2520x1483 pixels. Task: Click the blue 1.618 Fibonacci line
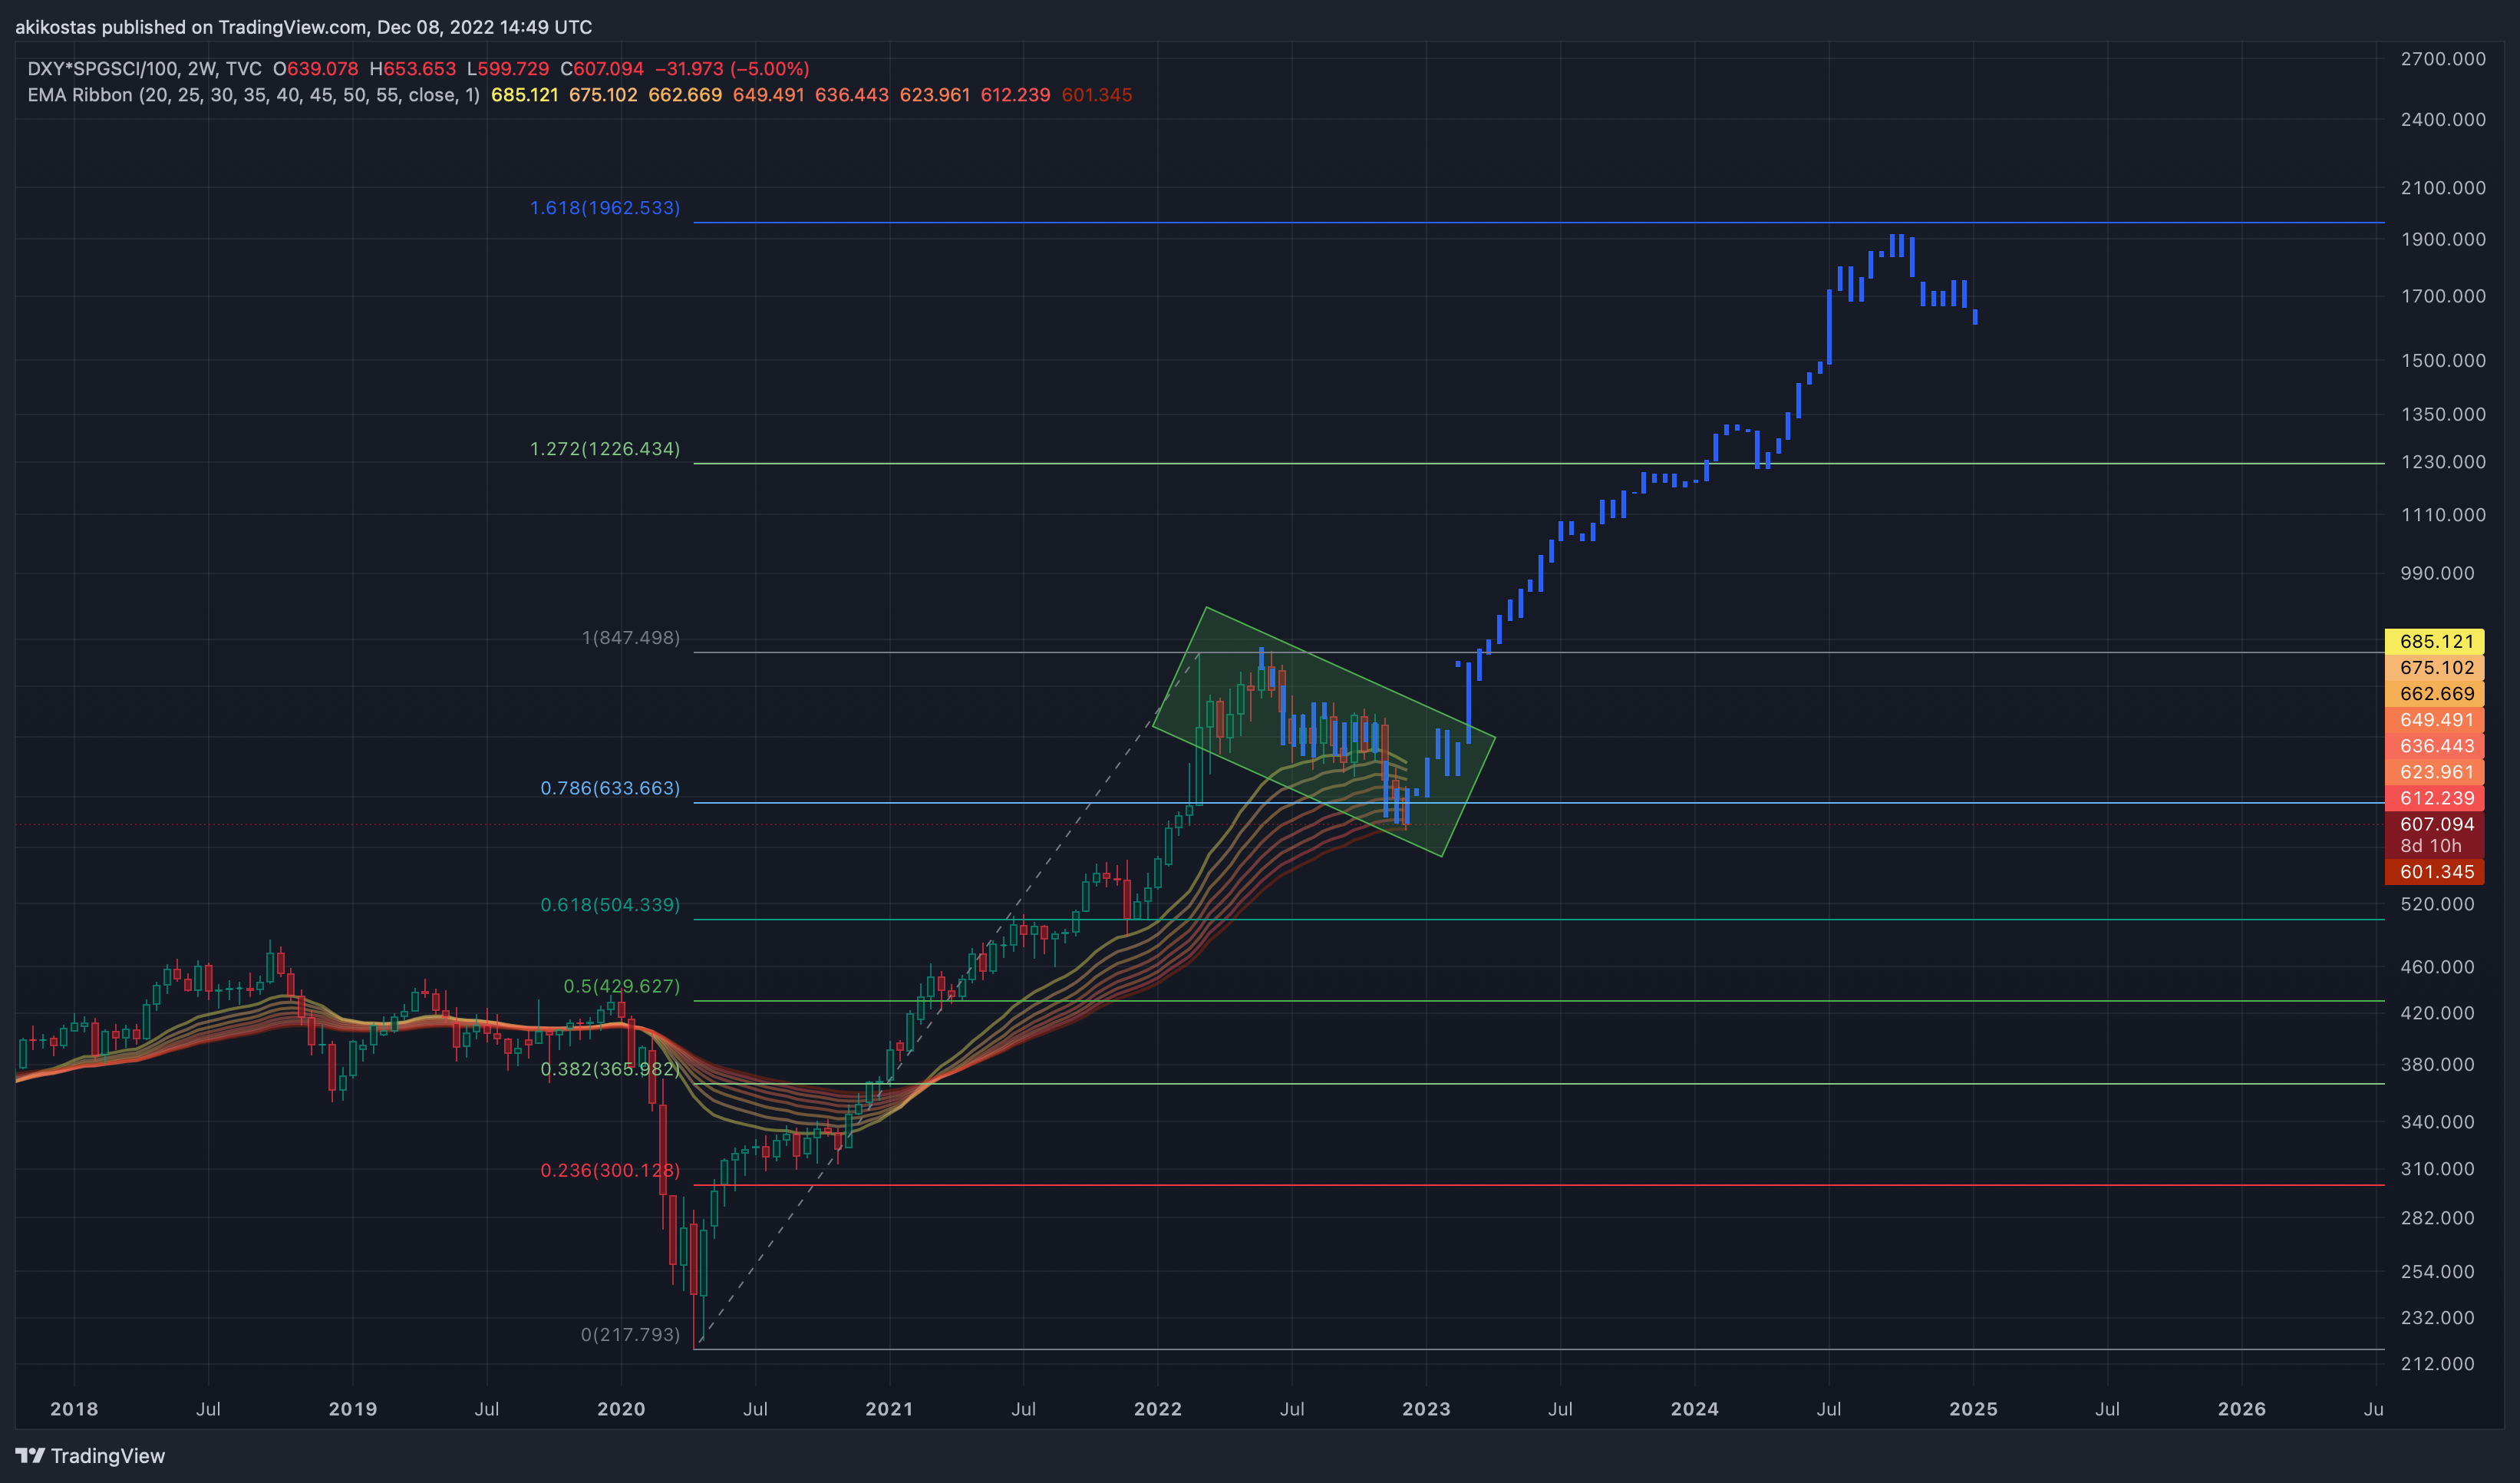coord(1539,223)
